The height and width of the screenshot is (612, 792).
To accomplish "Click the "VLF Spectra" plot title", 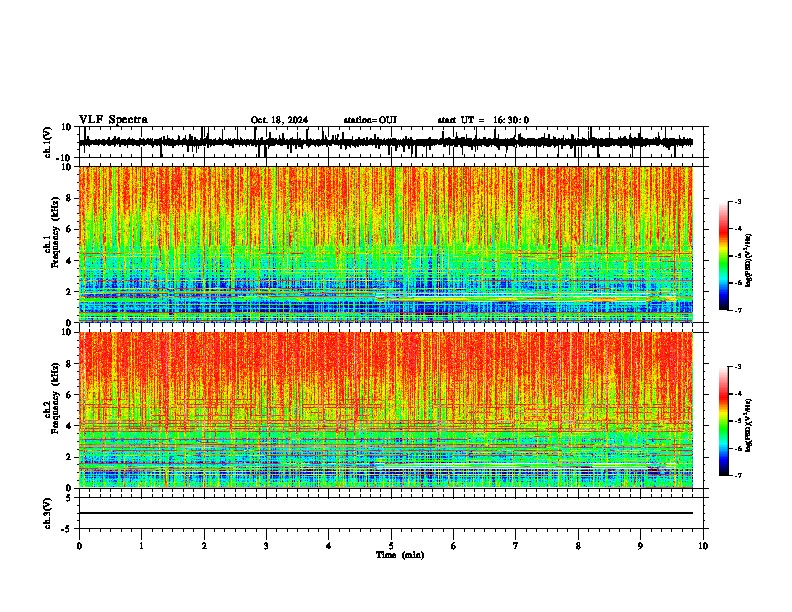I will coord(113,120).
